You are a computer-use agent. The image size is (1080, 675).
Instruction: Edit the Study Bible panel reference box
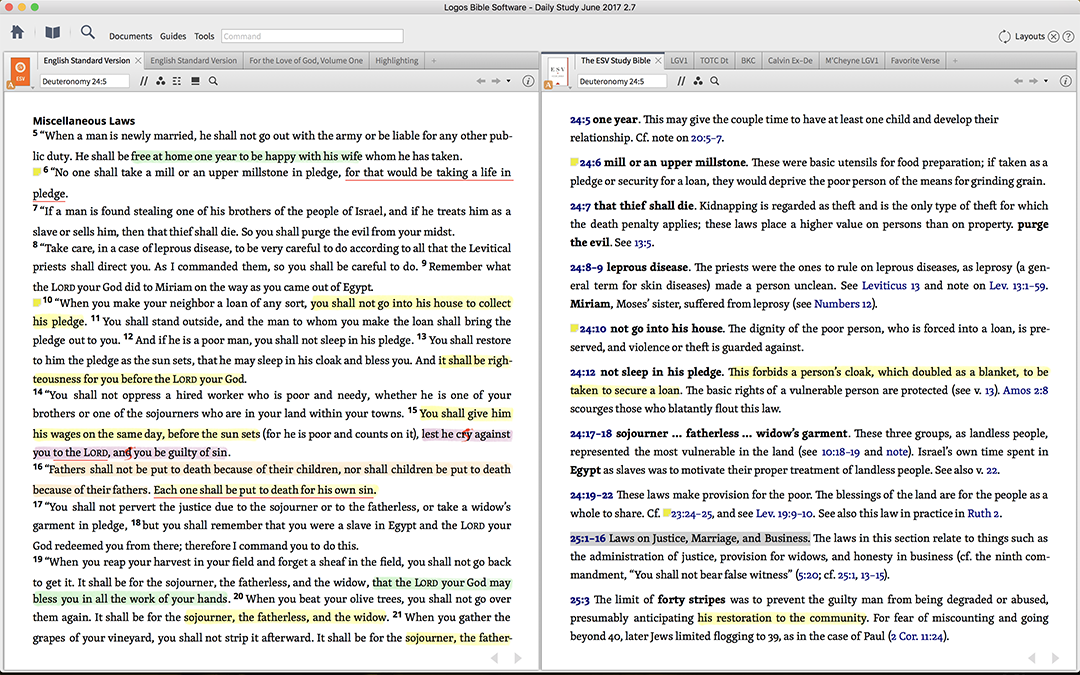click(x=622, y=81)
